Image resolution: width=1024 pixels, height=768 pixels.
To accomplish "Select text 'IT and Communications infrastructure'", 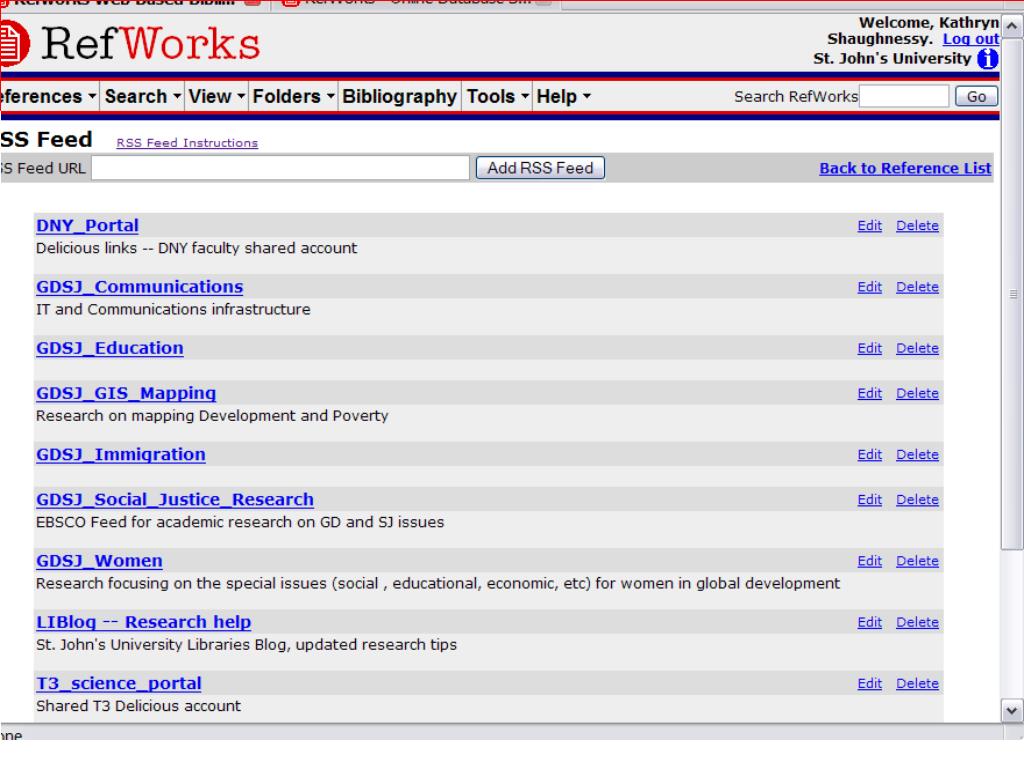I will click(x=173, y=310).
